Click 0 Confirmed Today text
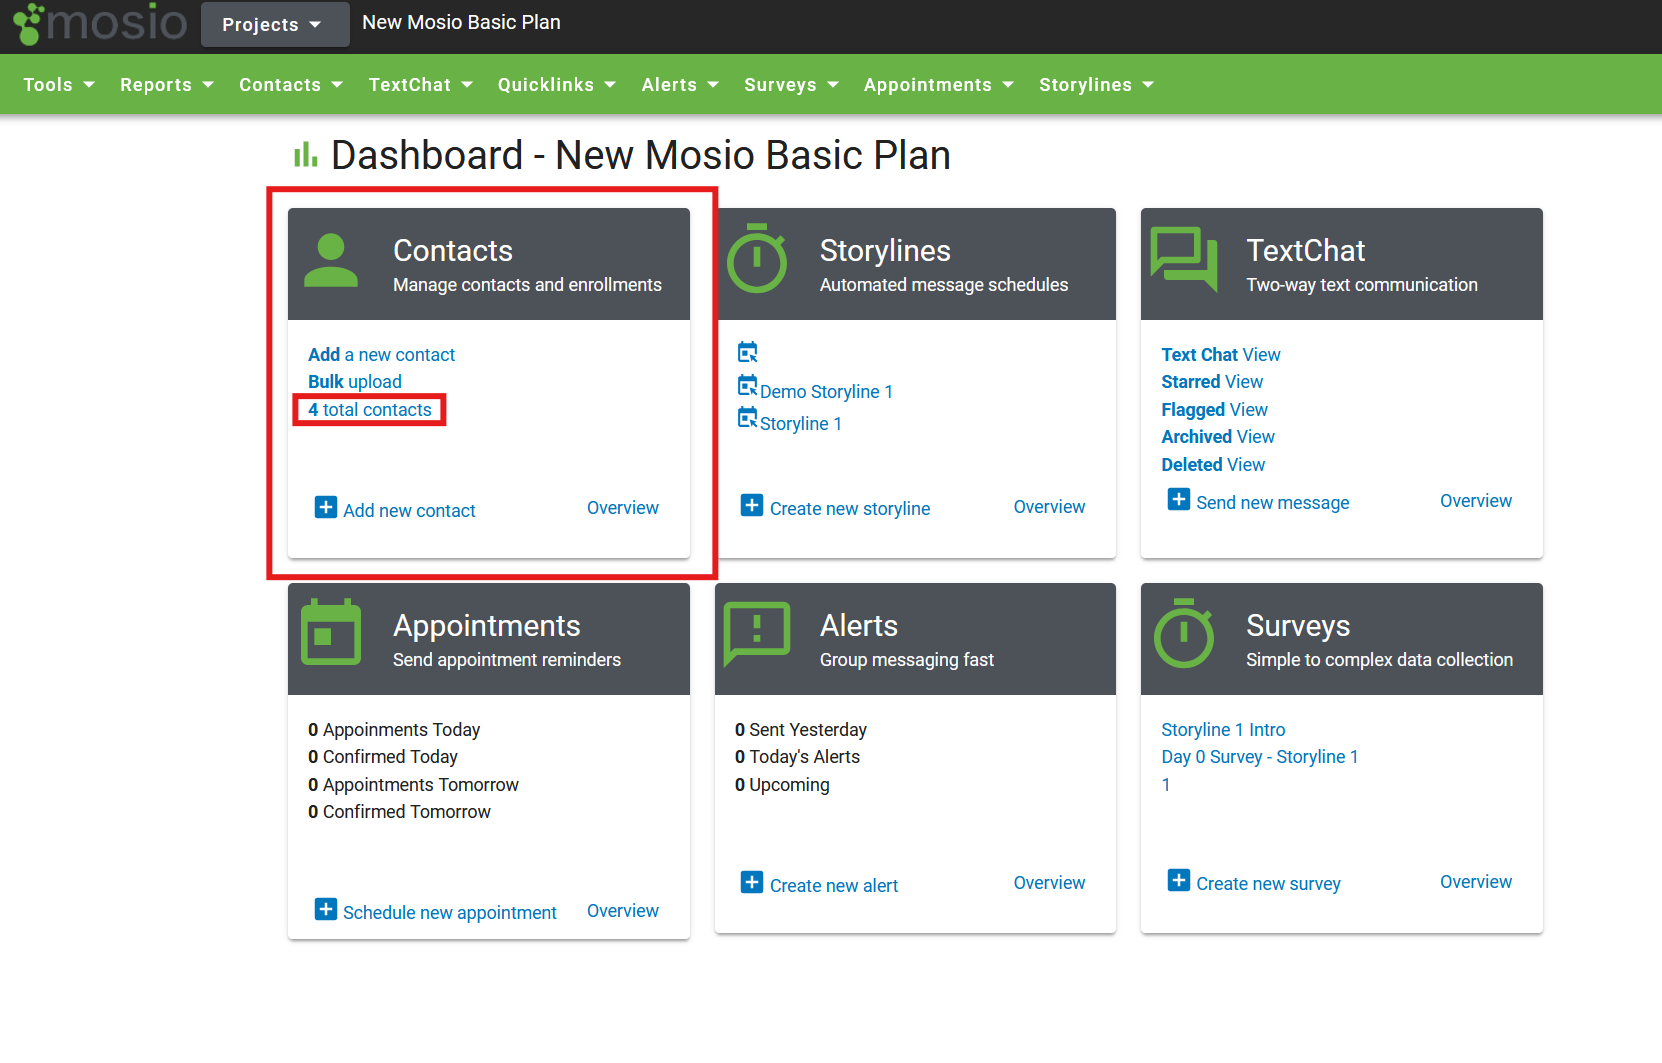This screenshot has height=1063, width=1662. pos(383,757)
